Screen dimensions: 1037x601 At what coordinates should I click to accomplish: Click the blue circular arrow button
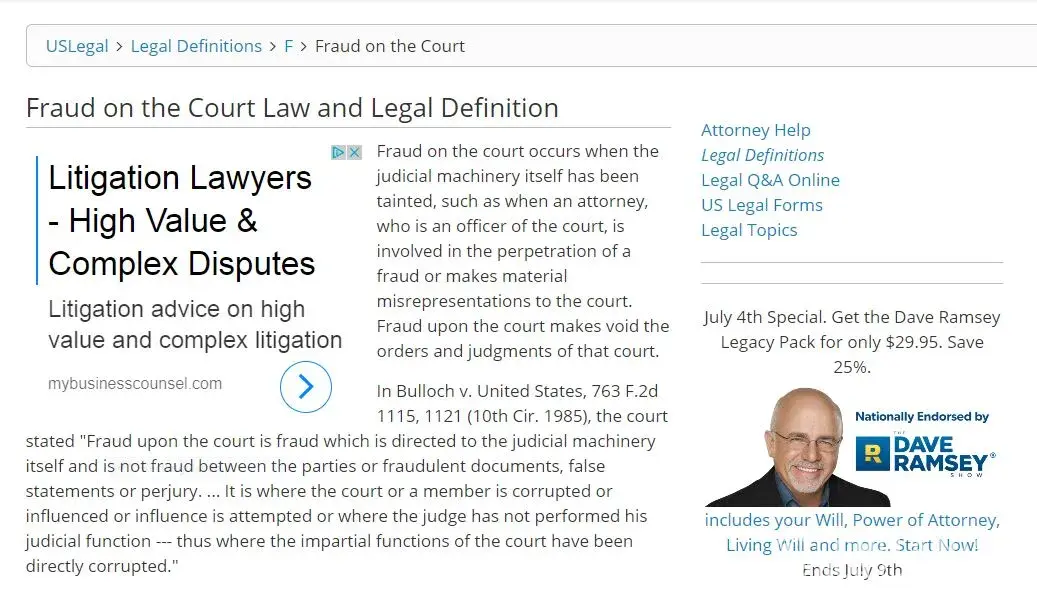(305, 386)
